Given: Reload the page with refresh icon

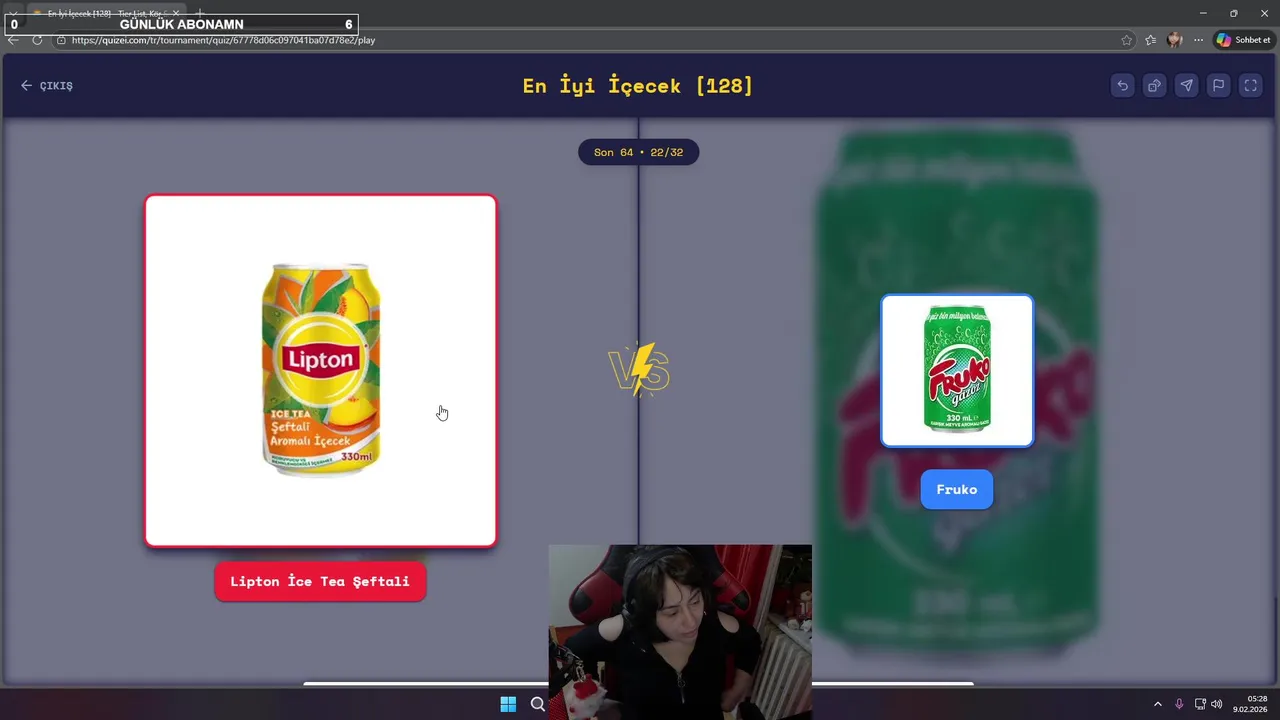Looking at the screenshot, I should (x=37, y=40).
